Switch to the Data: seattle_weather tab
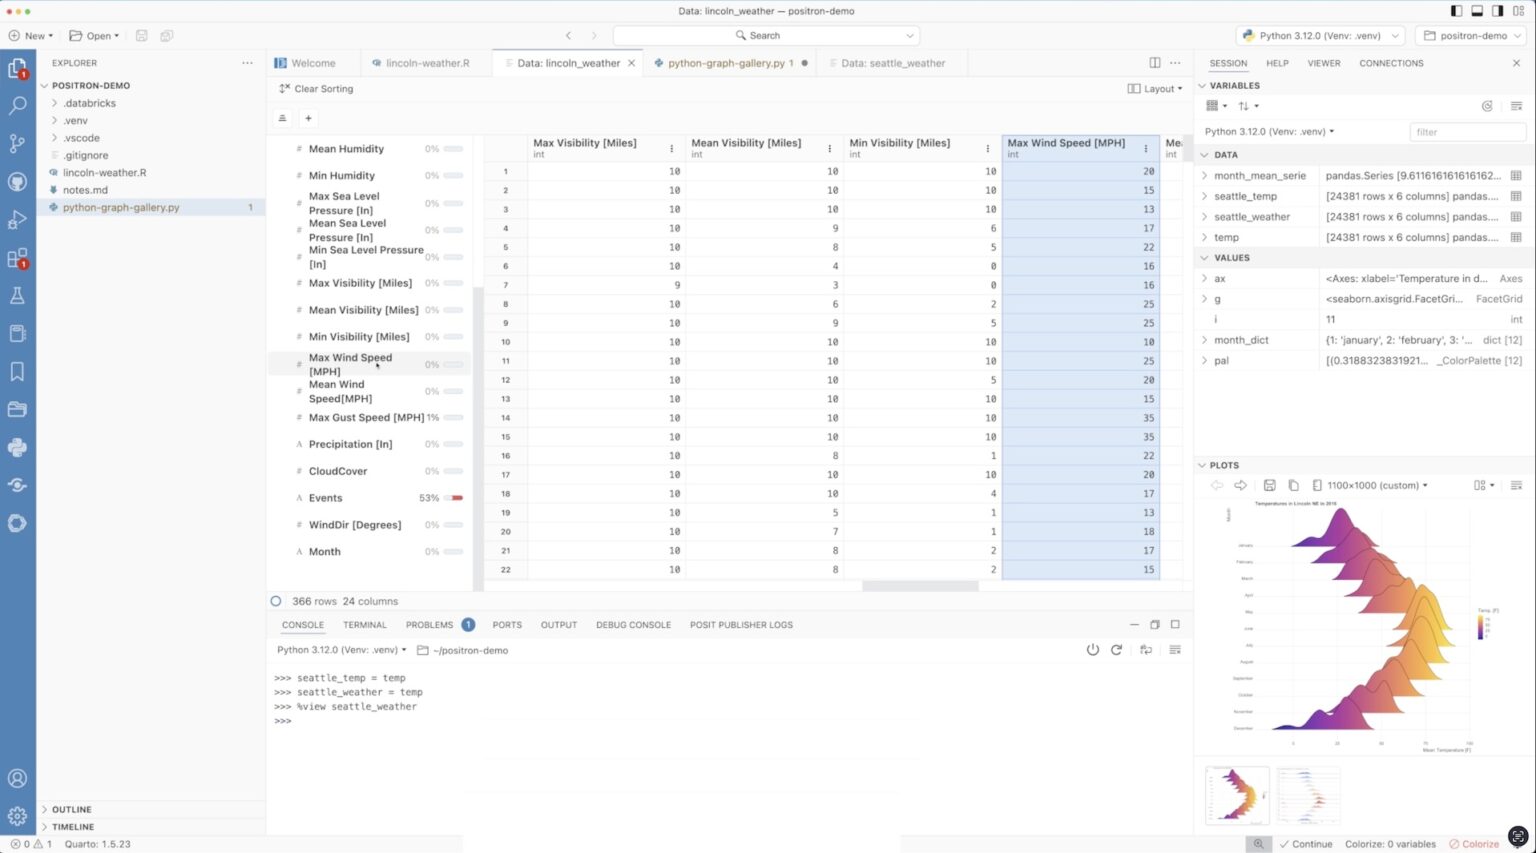 pos(890,62)
